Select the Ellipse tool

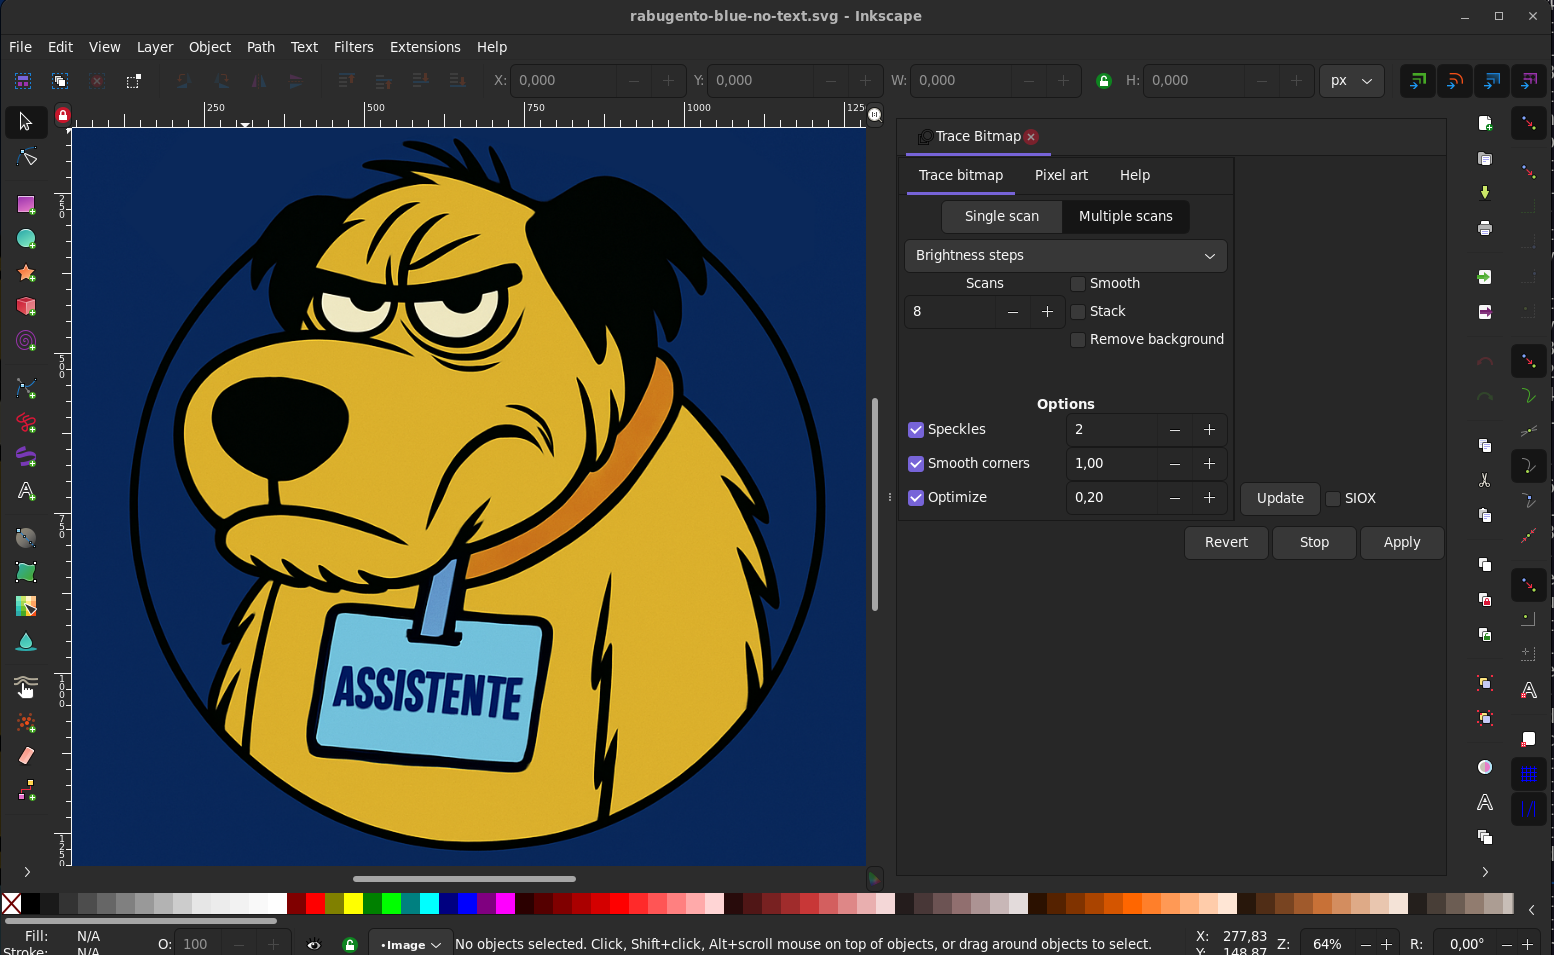click(26, 238)
